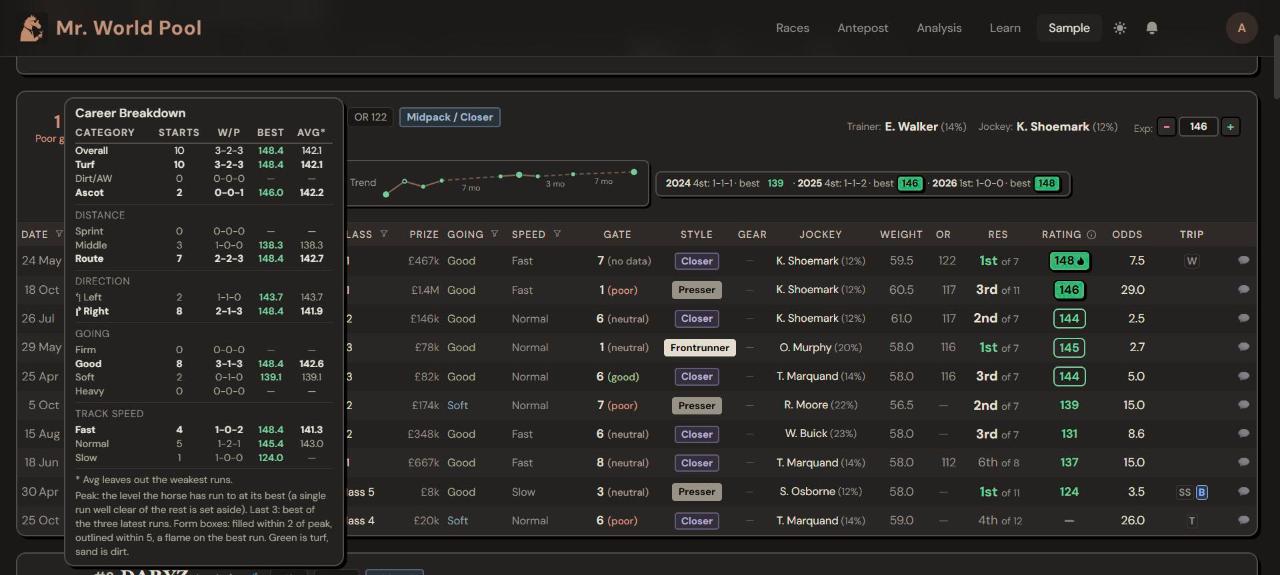Viewport: 1280px width, 575px height.
Task: Click the Closer badge on 24 May row
Action: point(697,260)
